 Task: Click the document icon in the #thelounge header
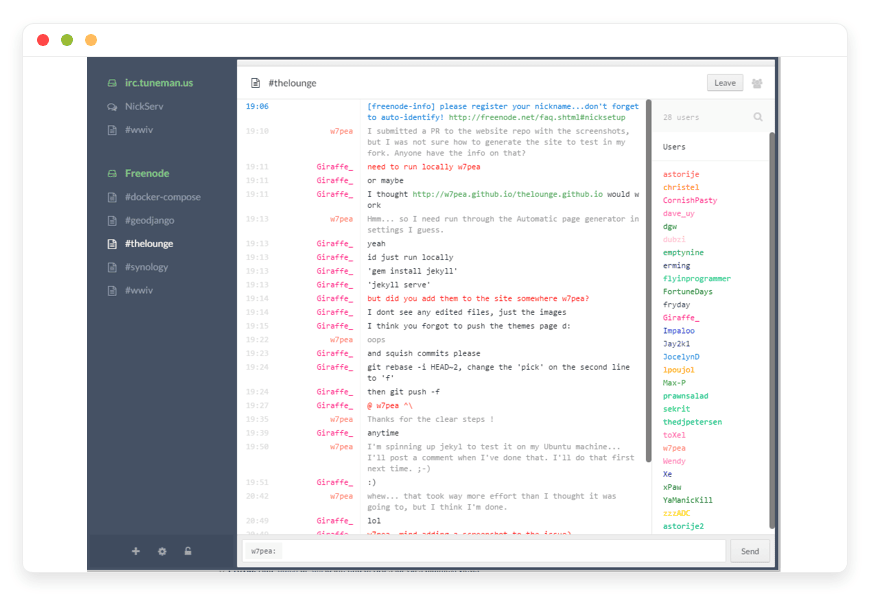(x=255, y=83)
